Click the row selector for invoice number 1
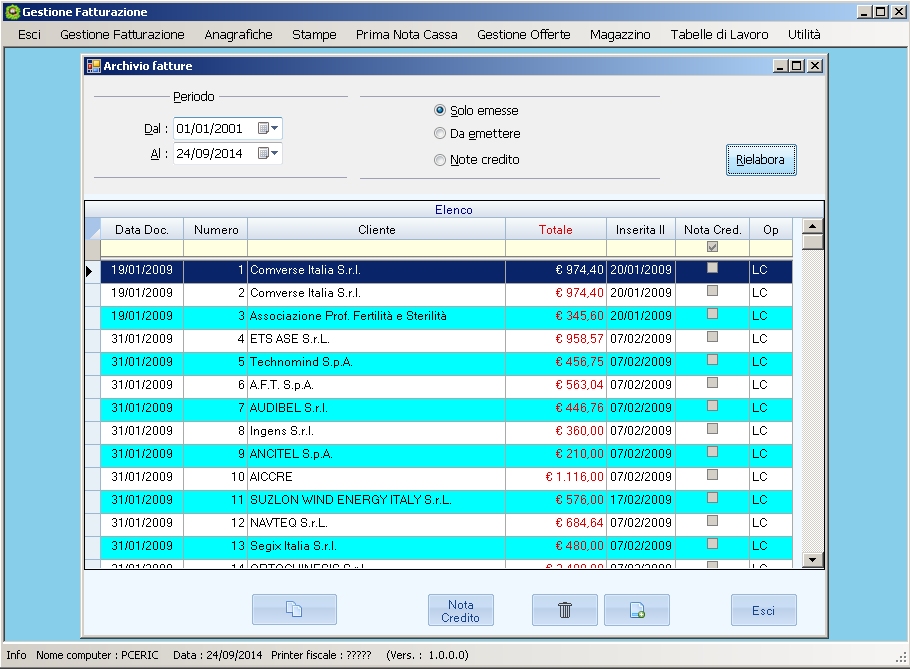This screenshot has width=910, height=669. [x=92, y=271]
